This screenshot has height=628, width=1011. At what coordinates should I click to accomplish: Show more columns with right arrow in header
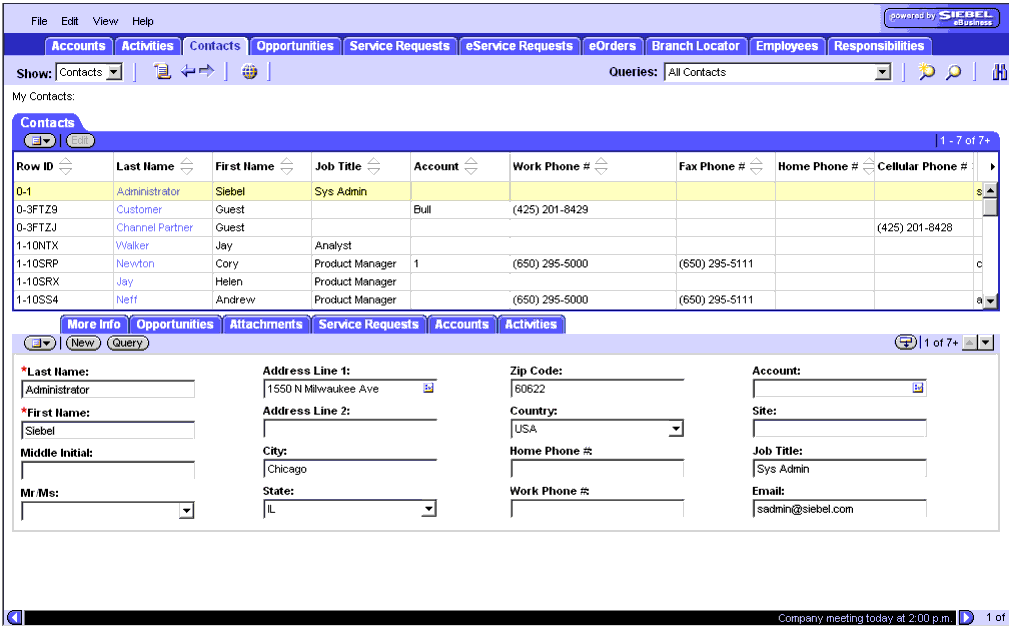[x=992, y=166]
